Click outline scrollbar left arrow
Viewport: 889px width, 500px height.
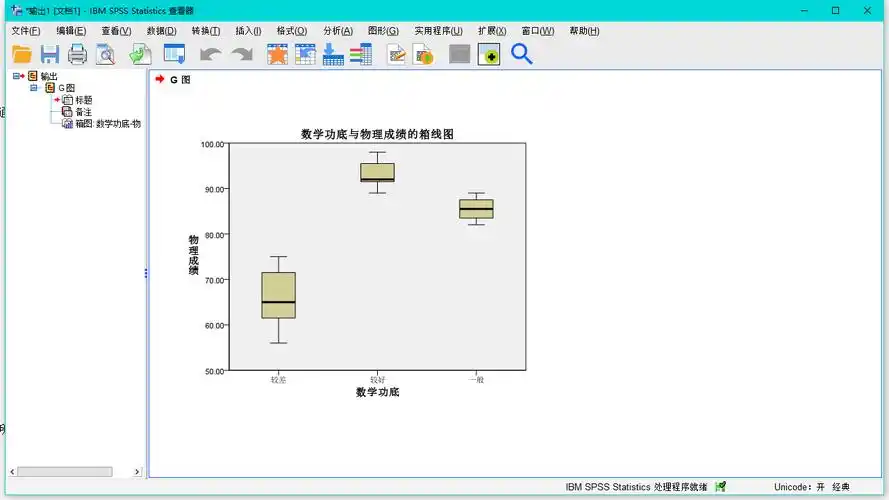tap(12, 472)
